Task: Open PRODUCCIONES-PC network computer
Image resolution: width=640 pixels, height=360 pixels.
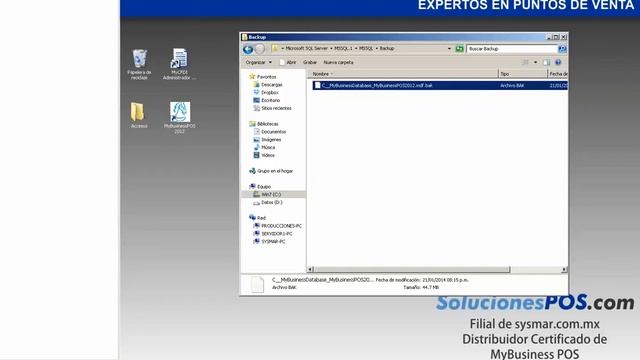Action: click(x=281, y=226)
